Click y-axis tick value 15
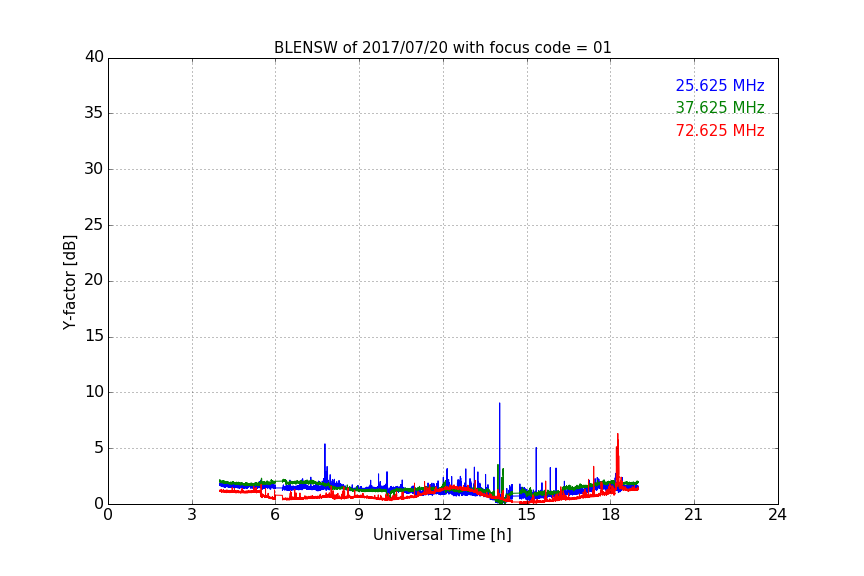864x576 pixels. point(94,336)
